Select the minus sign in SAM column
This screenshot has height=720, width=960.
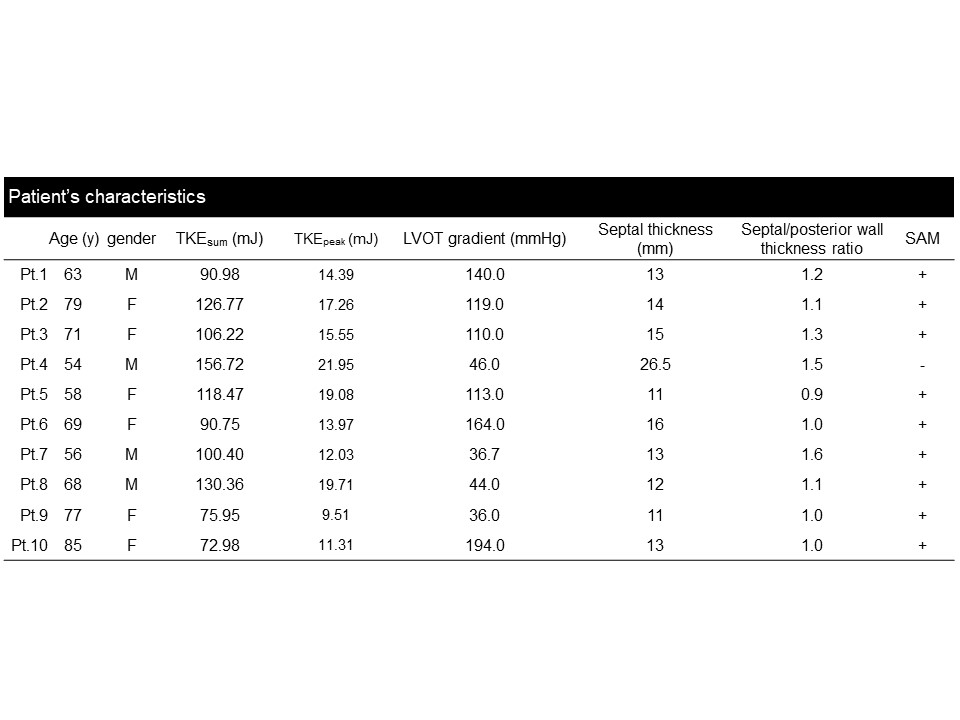922,365
